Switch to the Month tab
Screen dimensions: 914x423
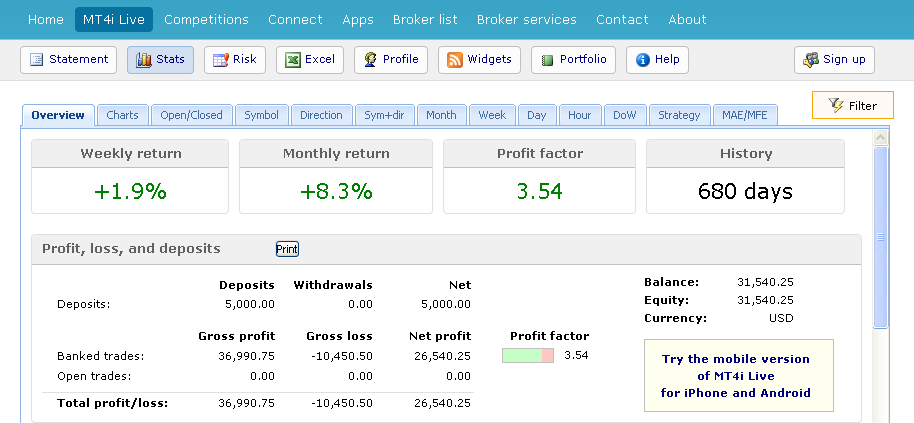[441, 115]
